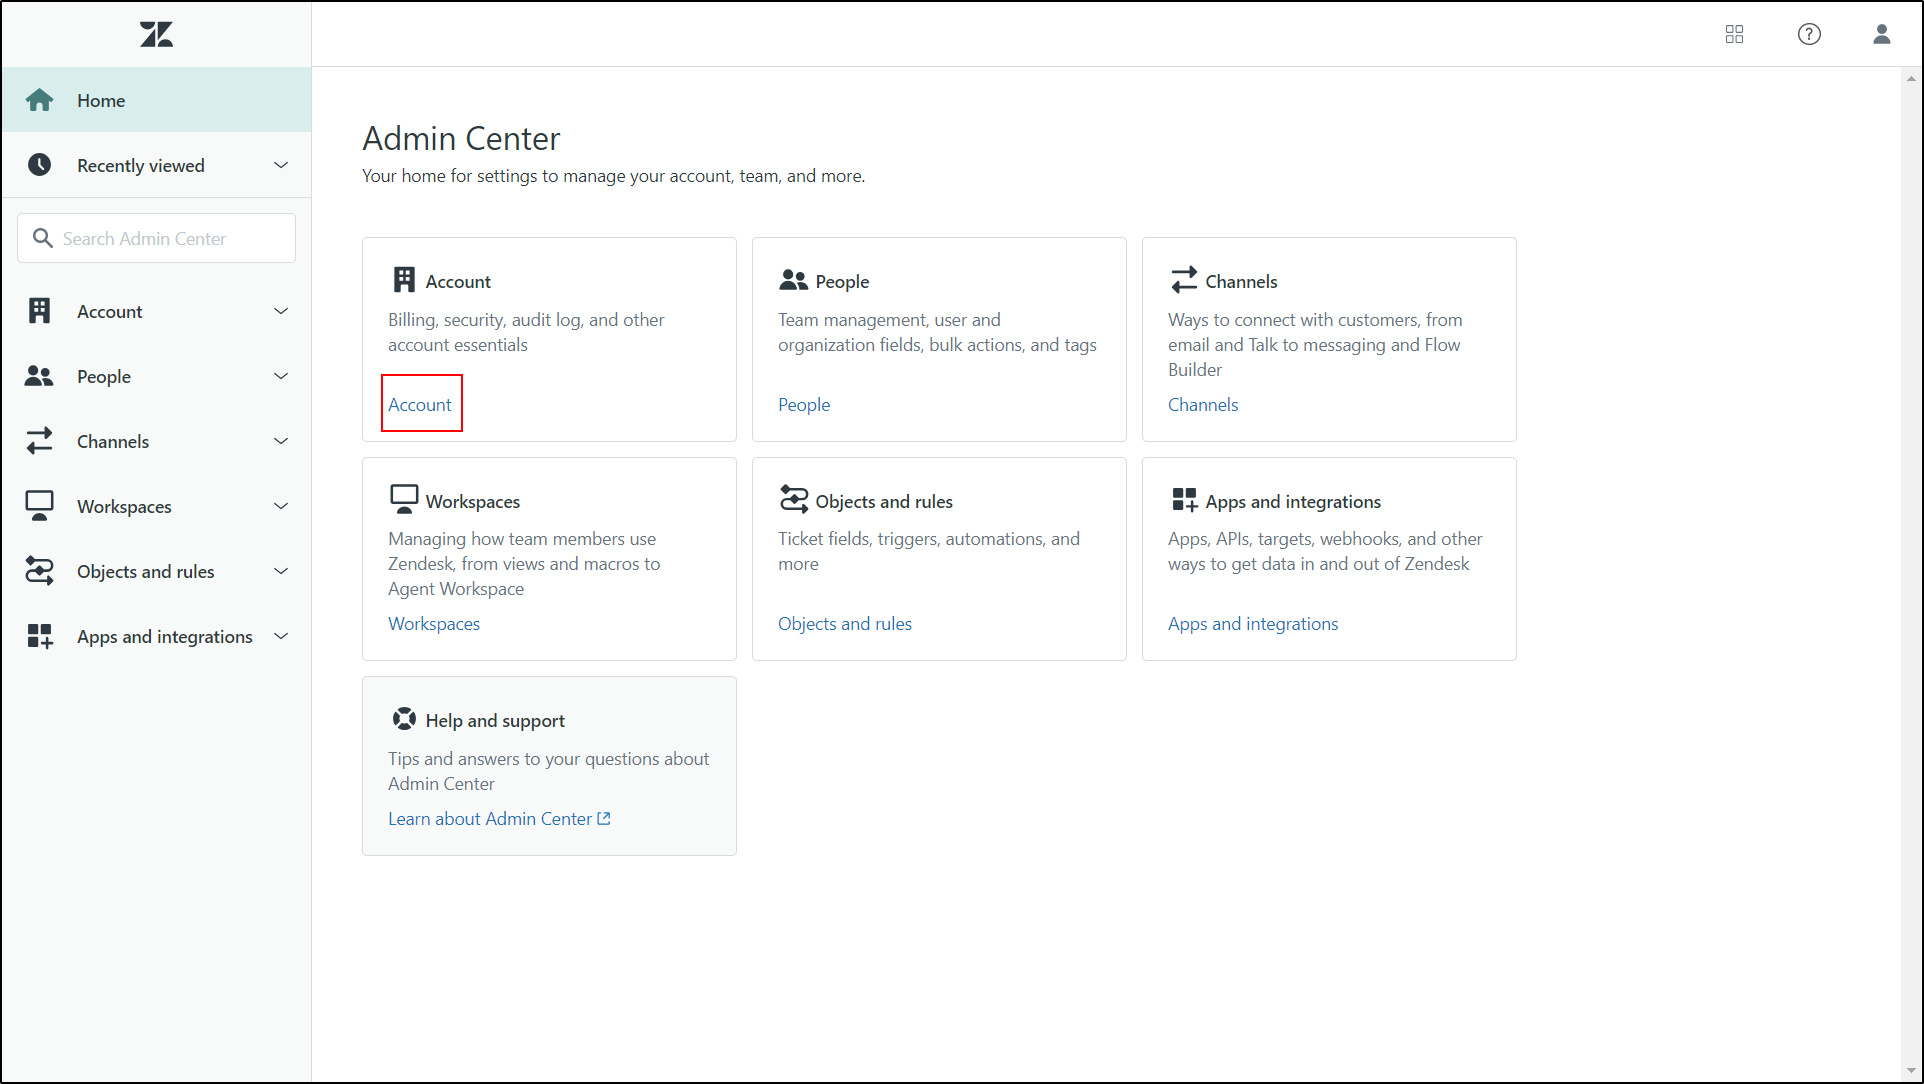Click the Workspaces section icon
Viewport: 1924px width, 1084px height.
[x=403, y=500]
